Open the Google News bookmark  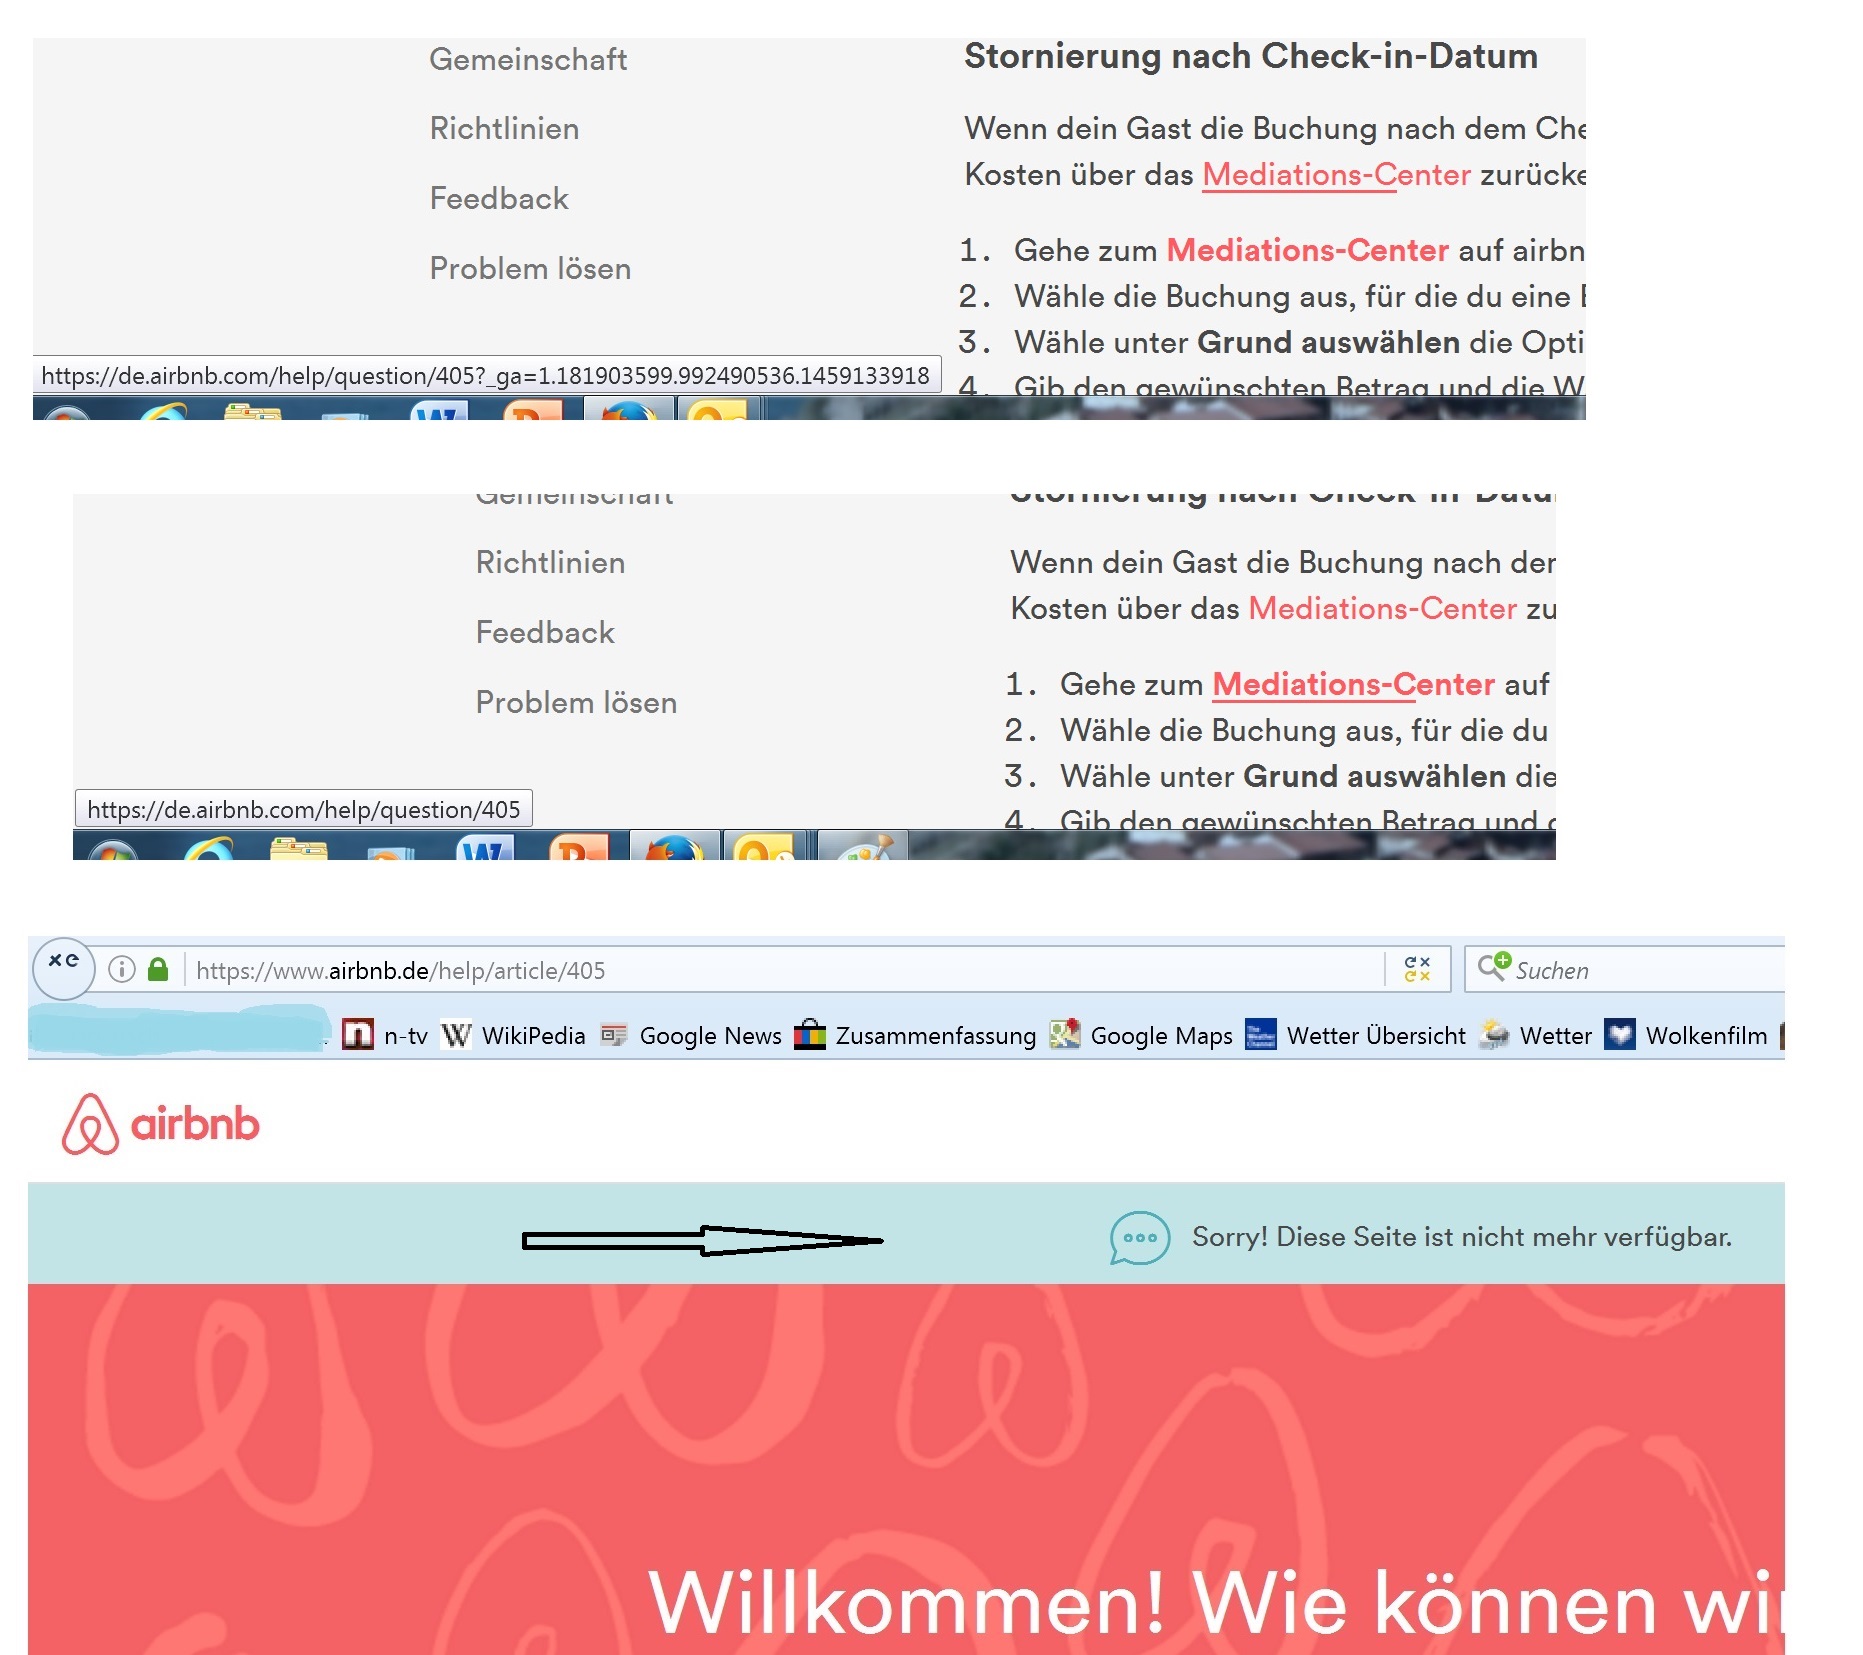[692, 1035]
